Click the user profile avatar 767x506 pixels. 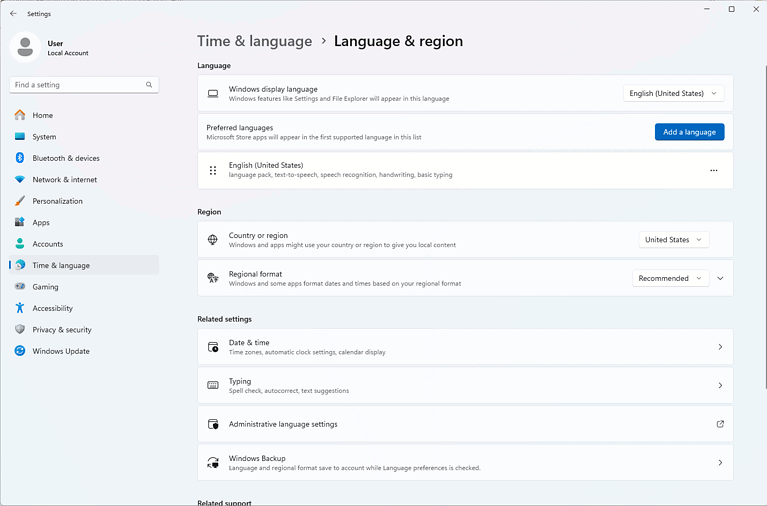[25, 47]
